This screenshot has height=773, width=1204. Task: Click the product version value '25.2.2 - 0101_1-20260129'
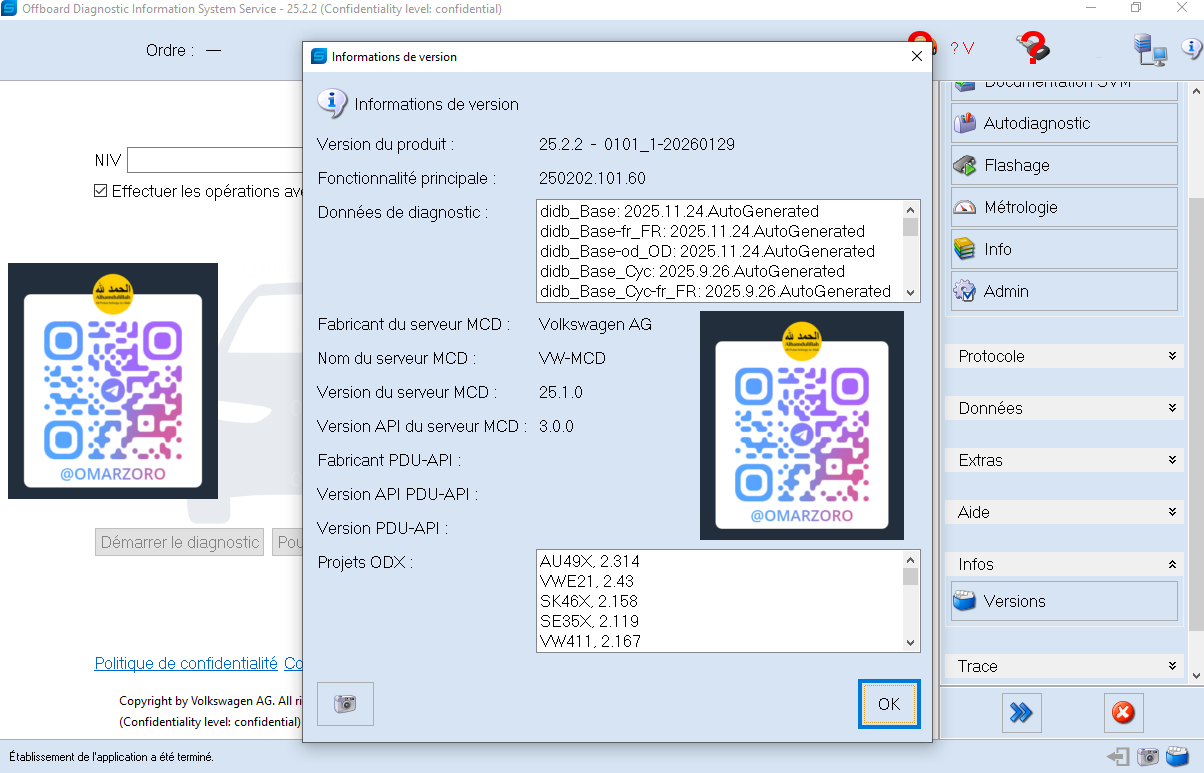(637, 144)
